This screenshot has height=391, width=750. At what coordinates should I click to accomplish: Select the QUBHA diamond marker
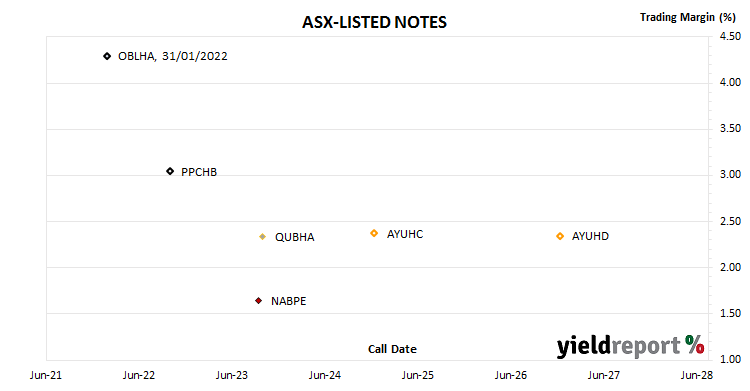[262, 236]
